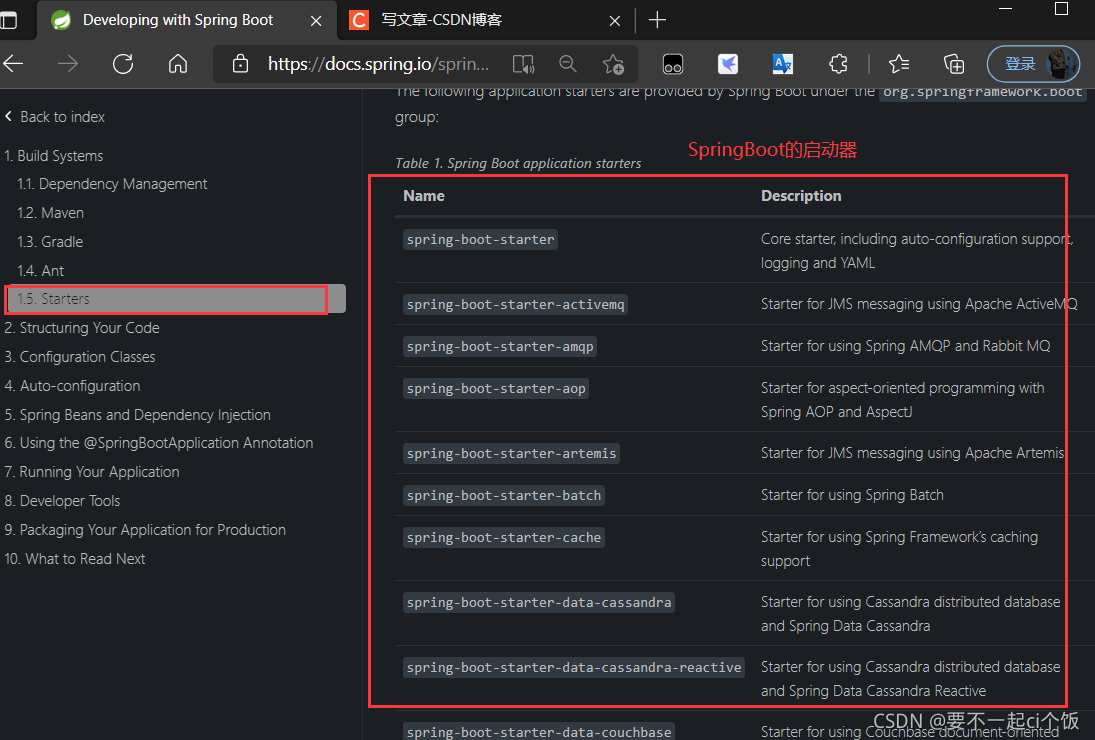This screenshot has width=1095, height=740.
Task: Open the 1.2. Maven section
Action: tap(50, 213)
